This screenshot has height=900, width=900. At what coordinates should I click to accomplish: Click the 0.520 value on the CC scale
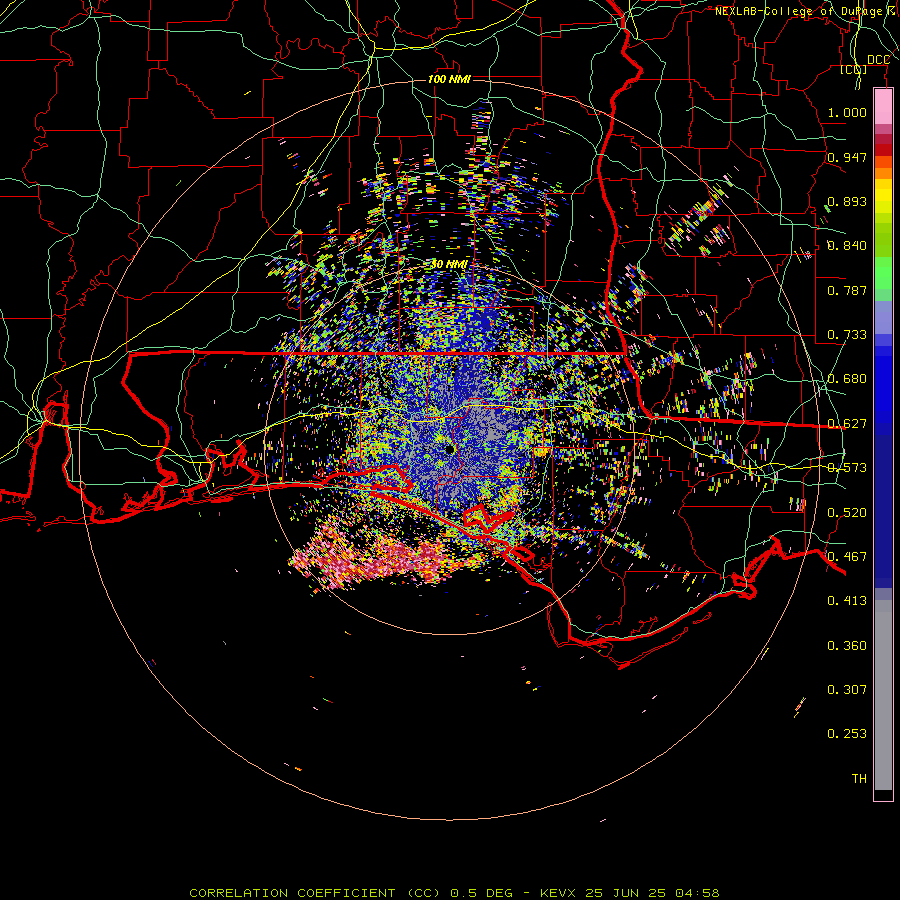(847, 513)
